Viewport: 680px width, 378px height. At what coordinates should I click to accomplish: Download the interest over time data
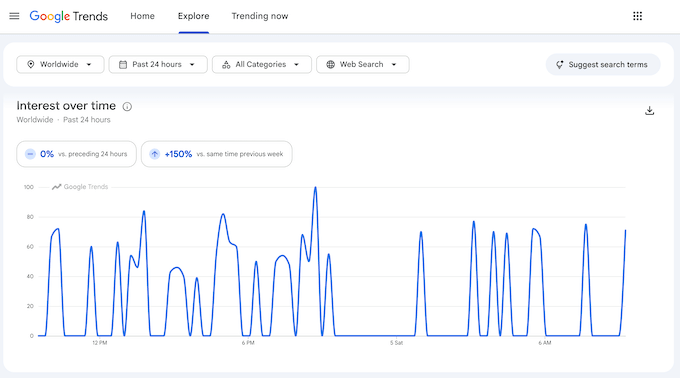pyautogui.click(x=649, y=111)
